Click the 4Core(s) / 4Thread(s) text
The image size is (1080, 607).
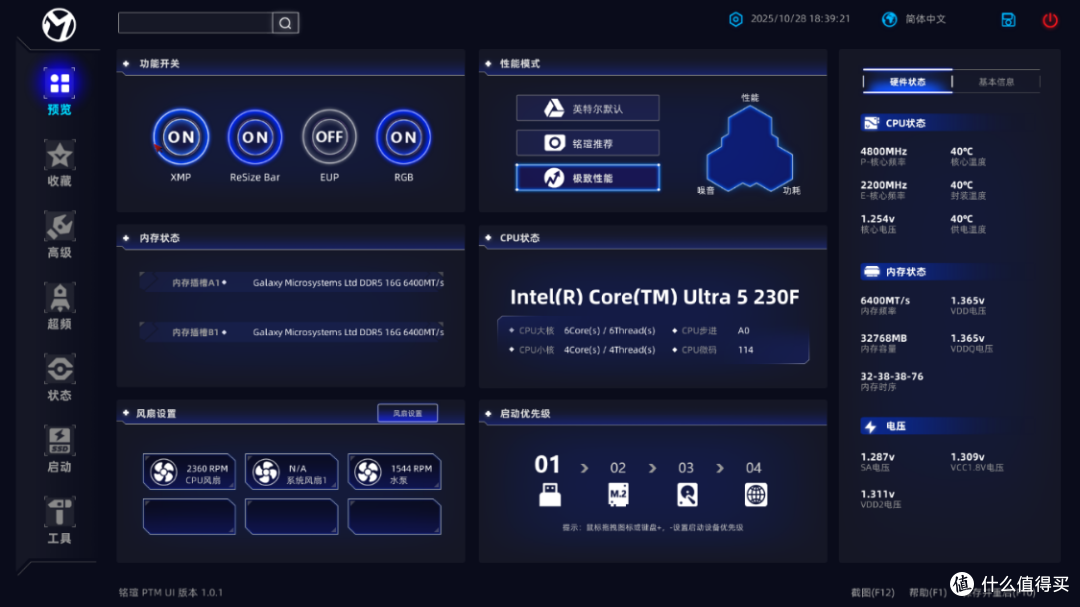pos(610,350)
